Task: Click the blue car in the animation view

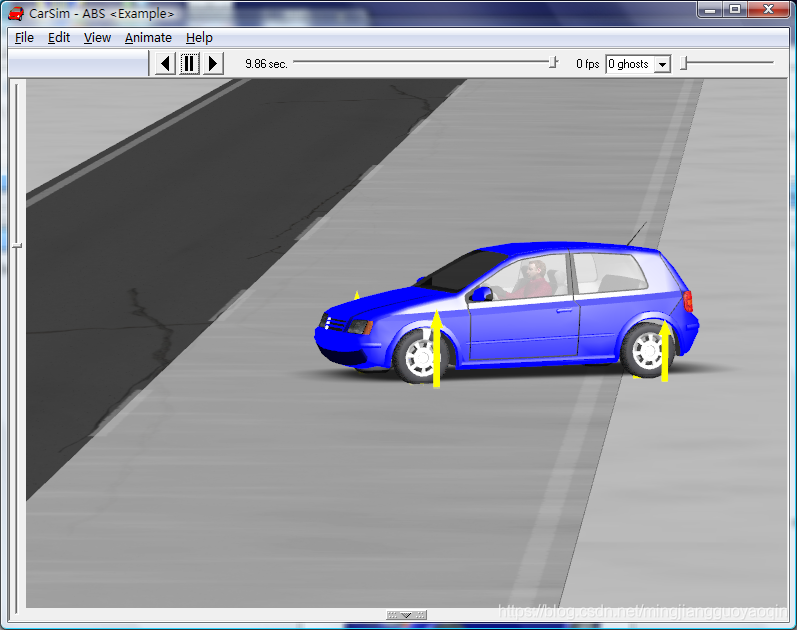Action: 506,312
